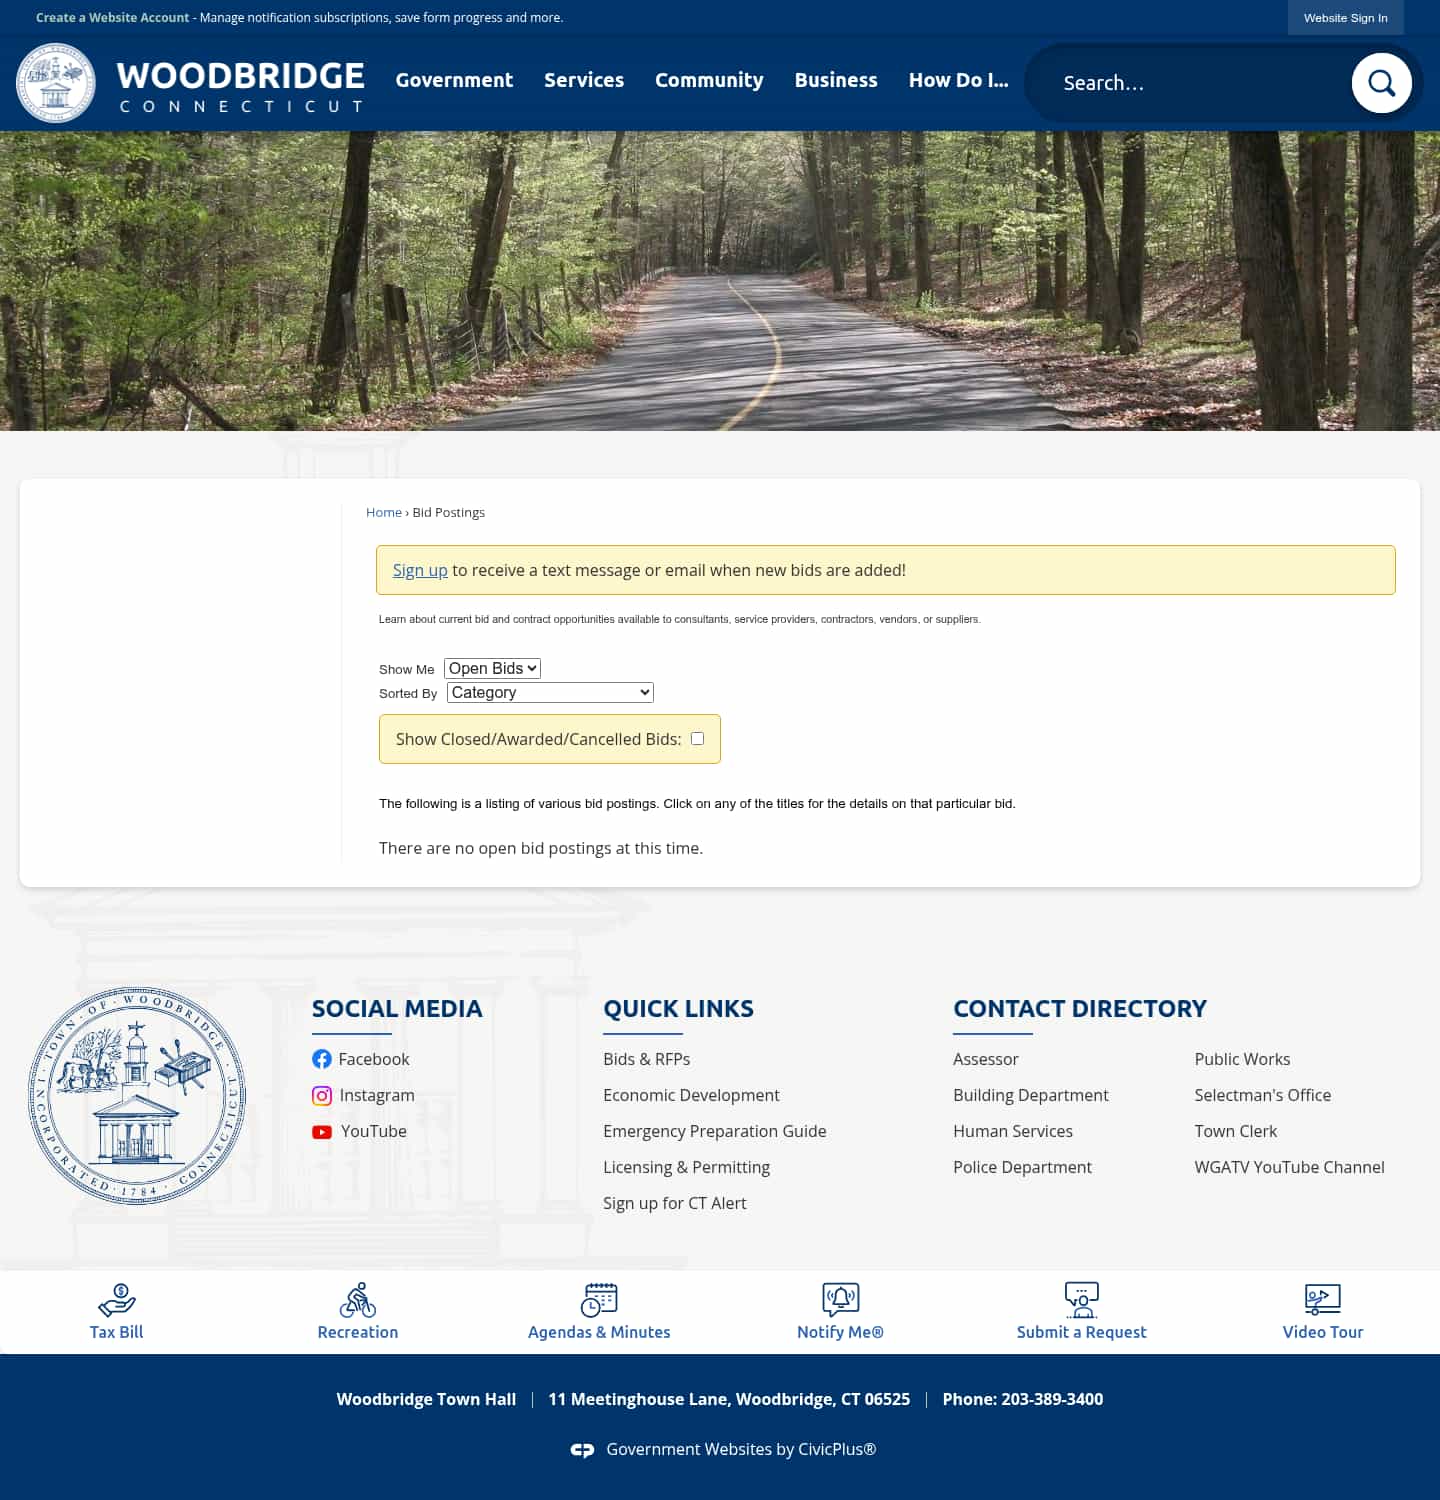Click Website Sign In
Screen dimensions: 1440x1500
click(1345, 17)
